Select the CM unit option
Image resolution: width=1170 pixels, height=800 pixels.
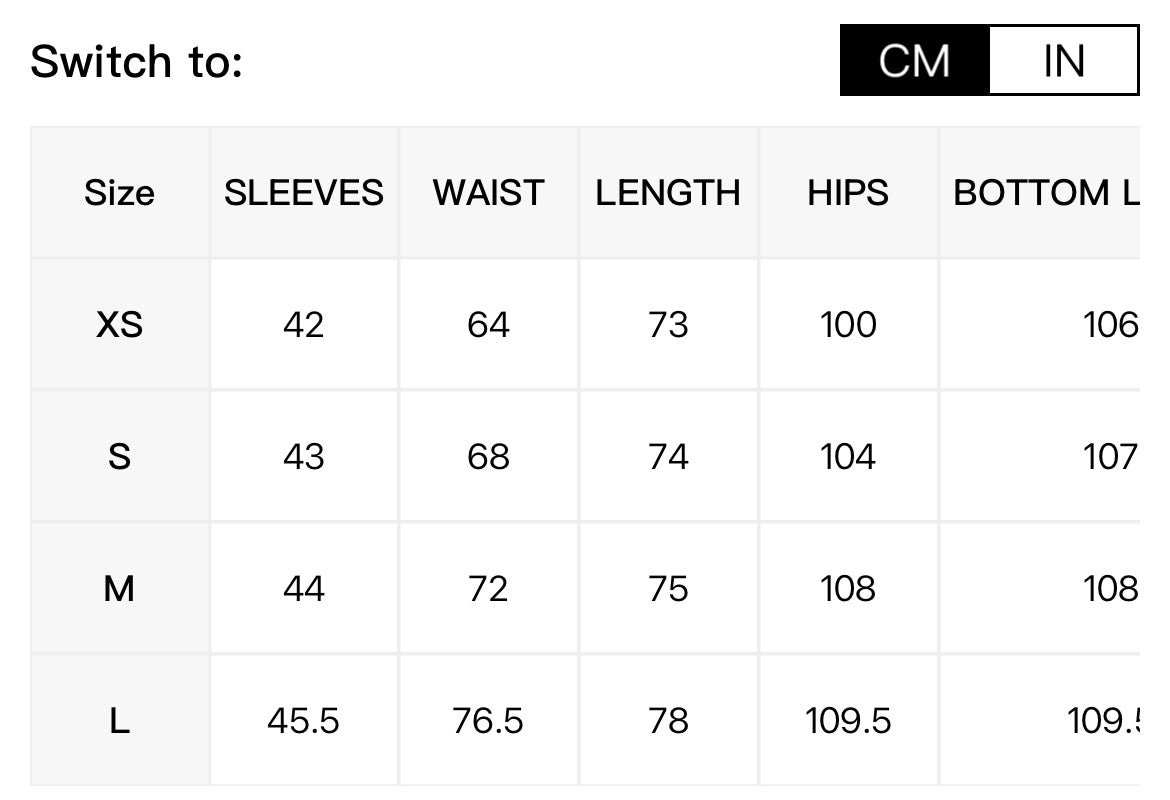(915, 60)
